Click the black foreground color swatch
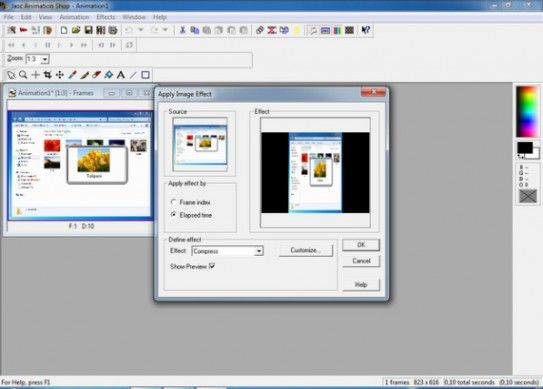The height and width of the screenshot is (389, 543). 525,147
